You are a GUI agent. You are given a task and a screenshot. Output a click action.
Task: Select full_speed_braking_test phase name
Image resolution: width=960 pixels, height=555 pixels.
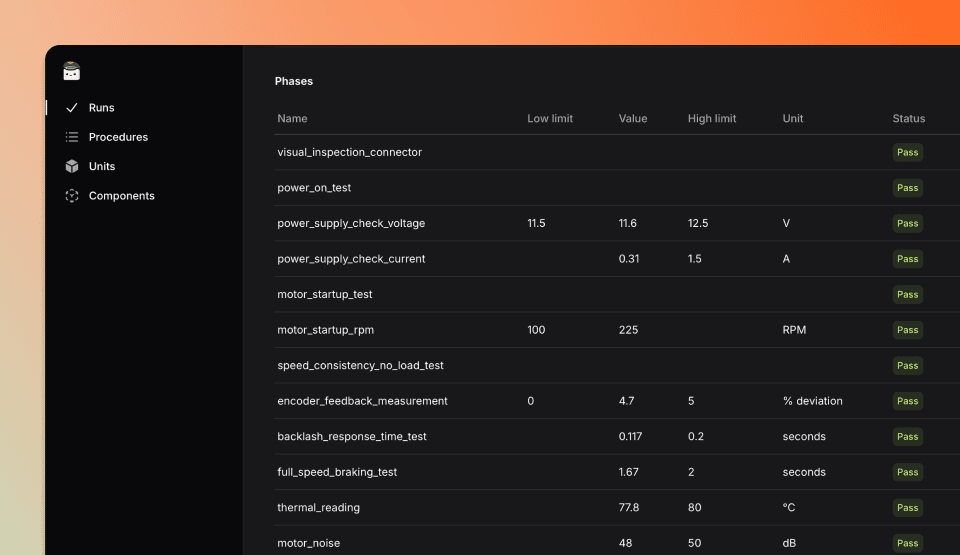pyautogui.click(x=337, y=472)
